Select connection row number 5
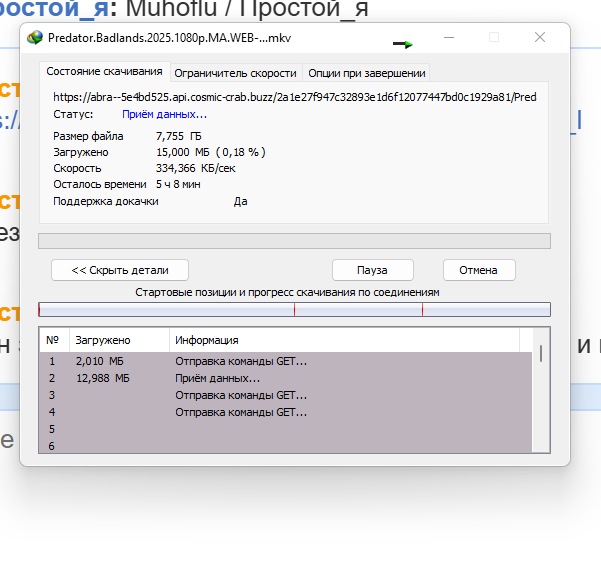 (286, 429)
